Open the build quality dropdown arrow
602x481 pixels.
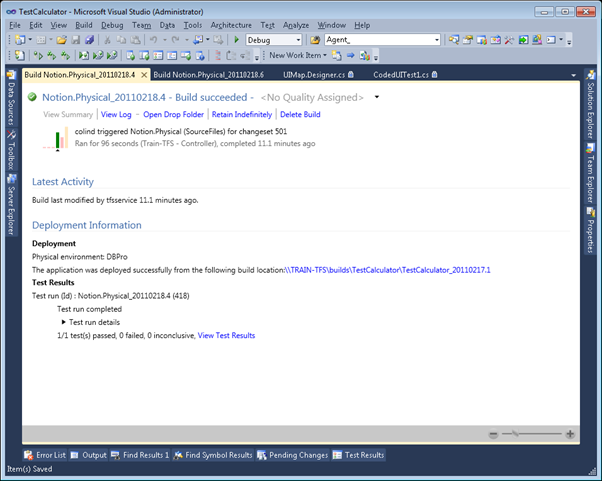click(x=377, y=97)
